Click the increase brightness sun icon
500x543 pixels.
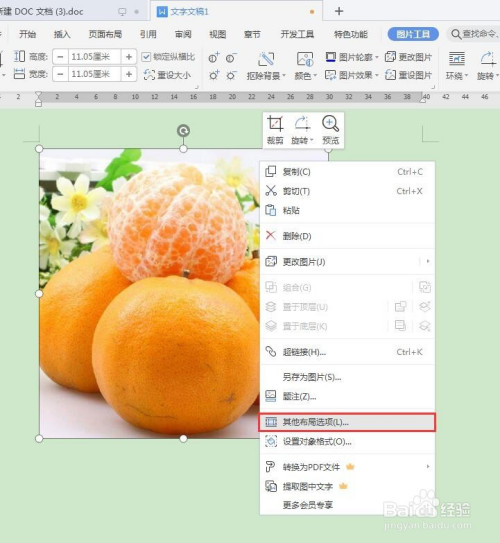pyautogui.click(x=214, y=75)
